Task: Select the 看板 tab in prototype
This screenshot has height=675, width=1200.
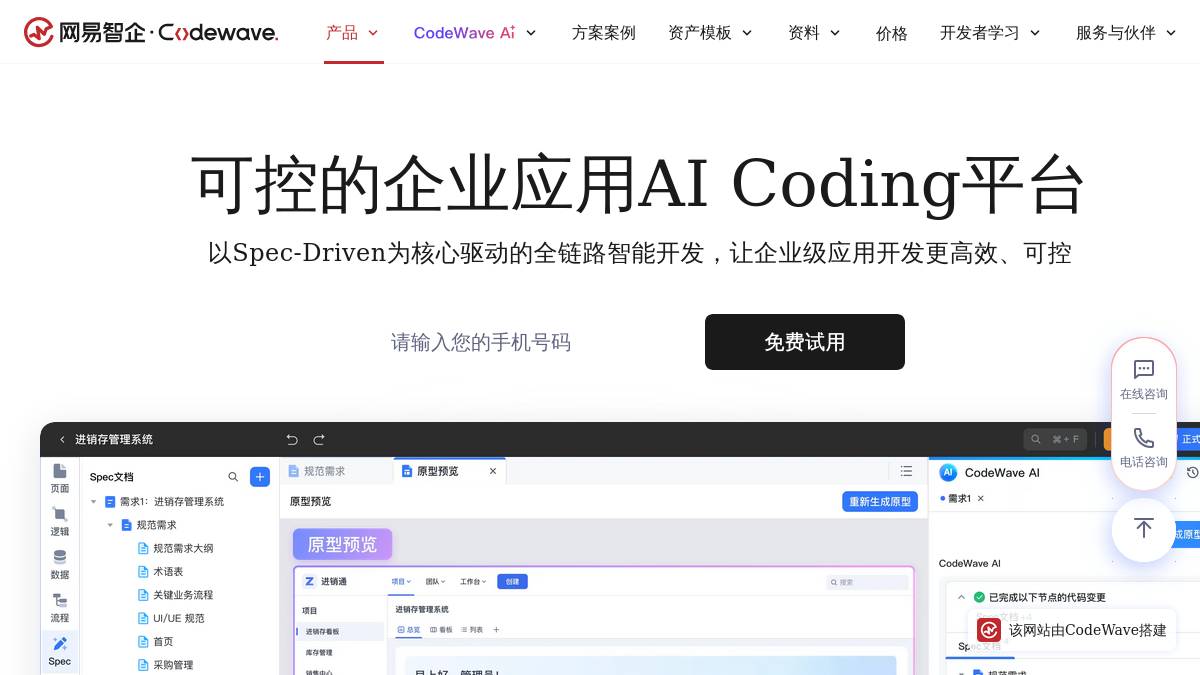Action: coord(442,630)
